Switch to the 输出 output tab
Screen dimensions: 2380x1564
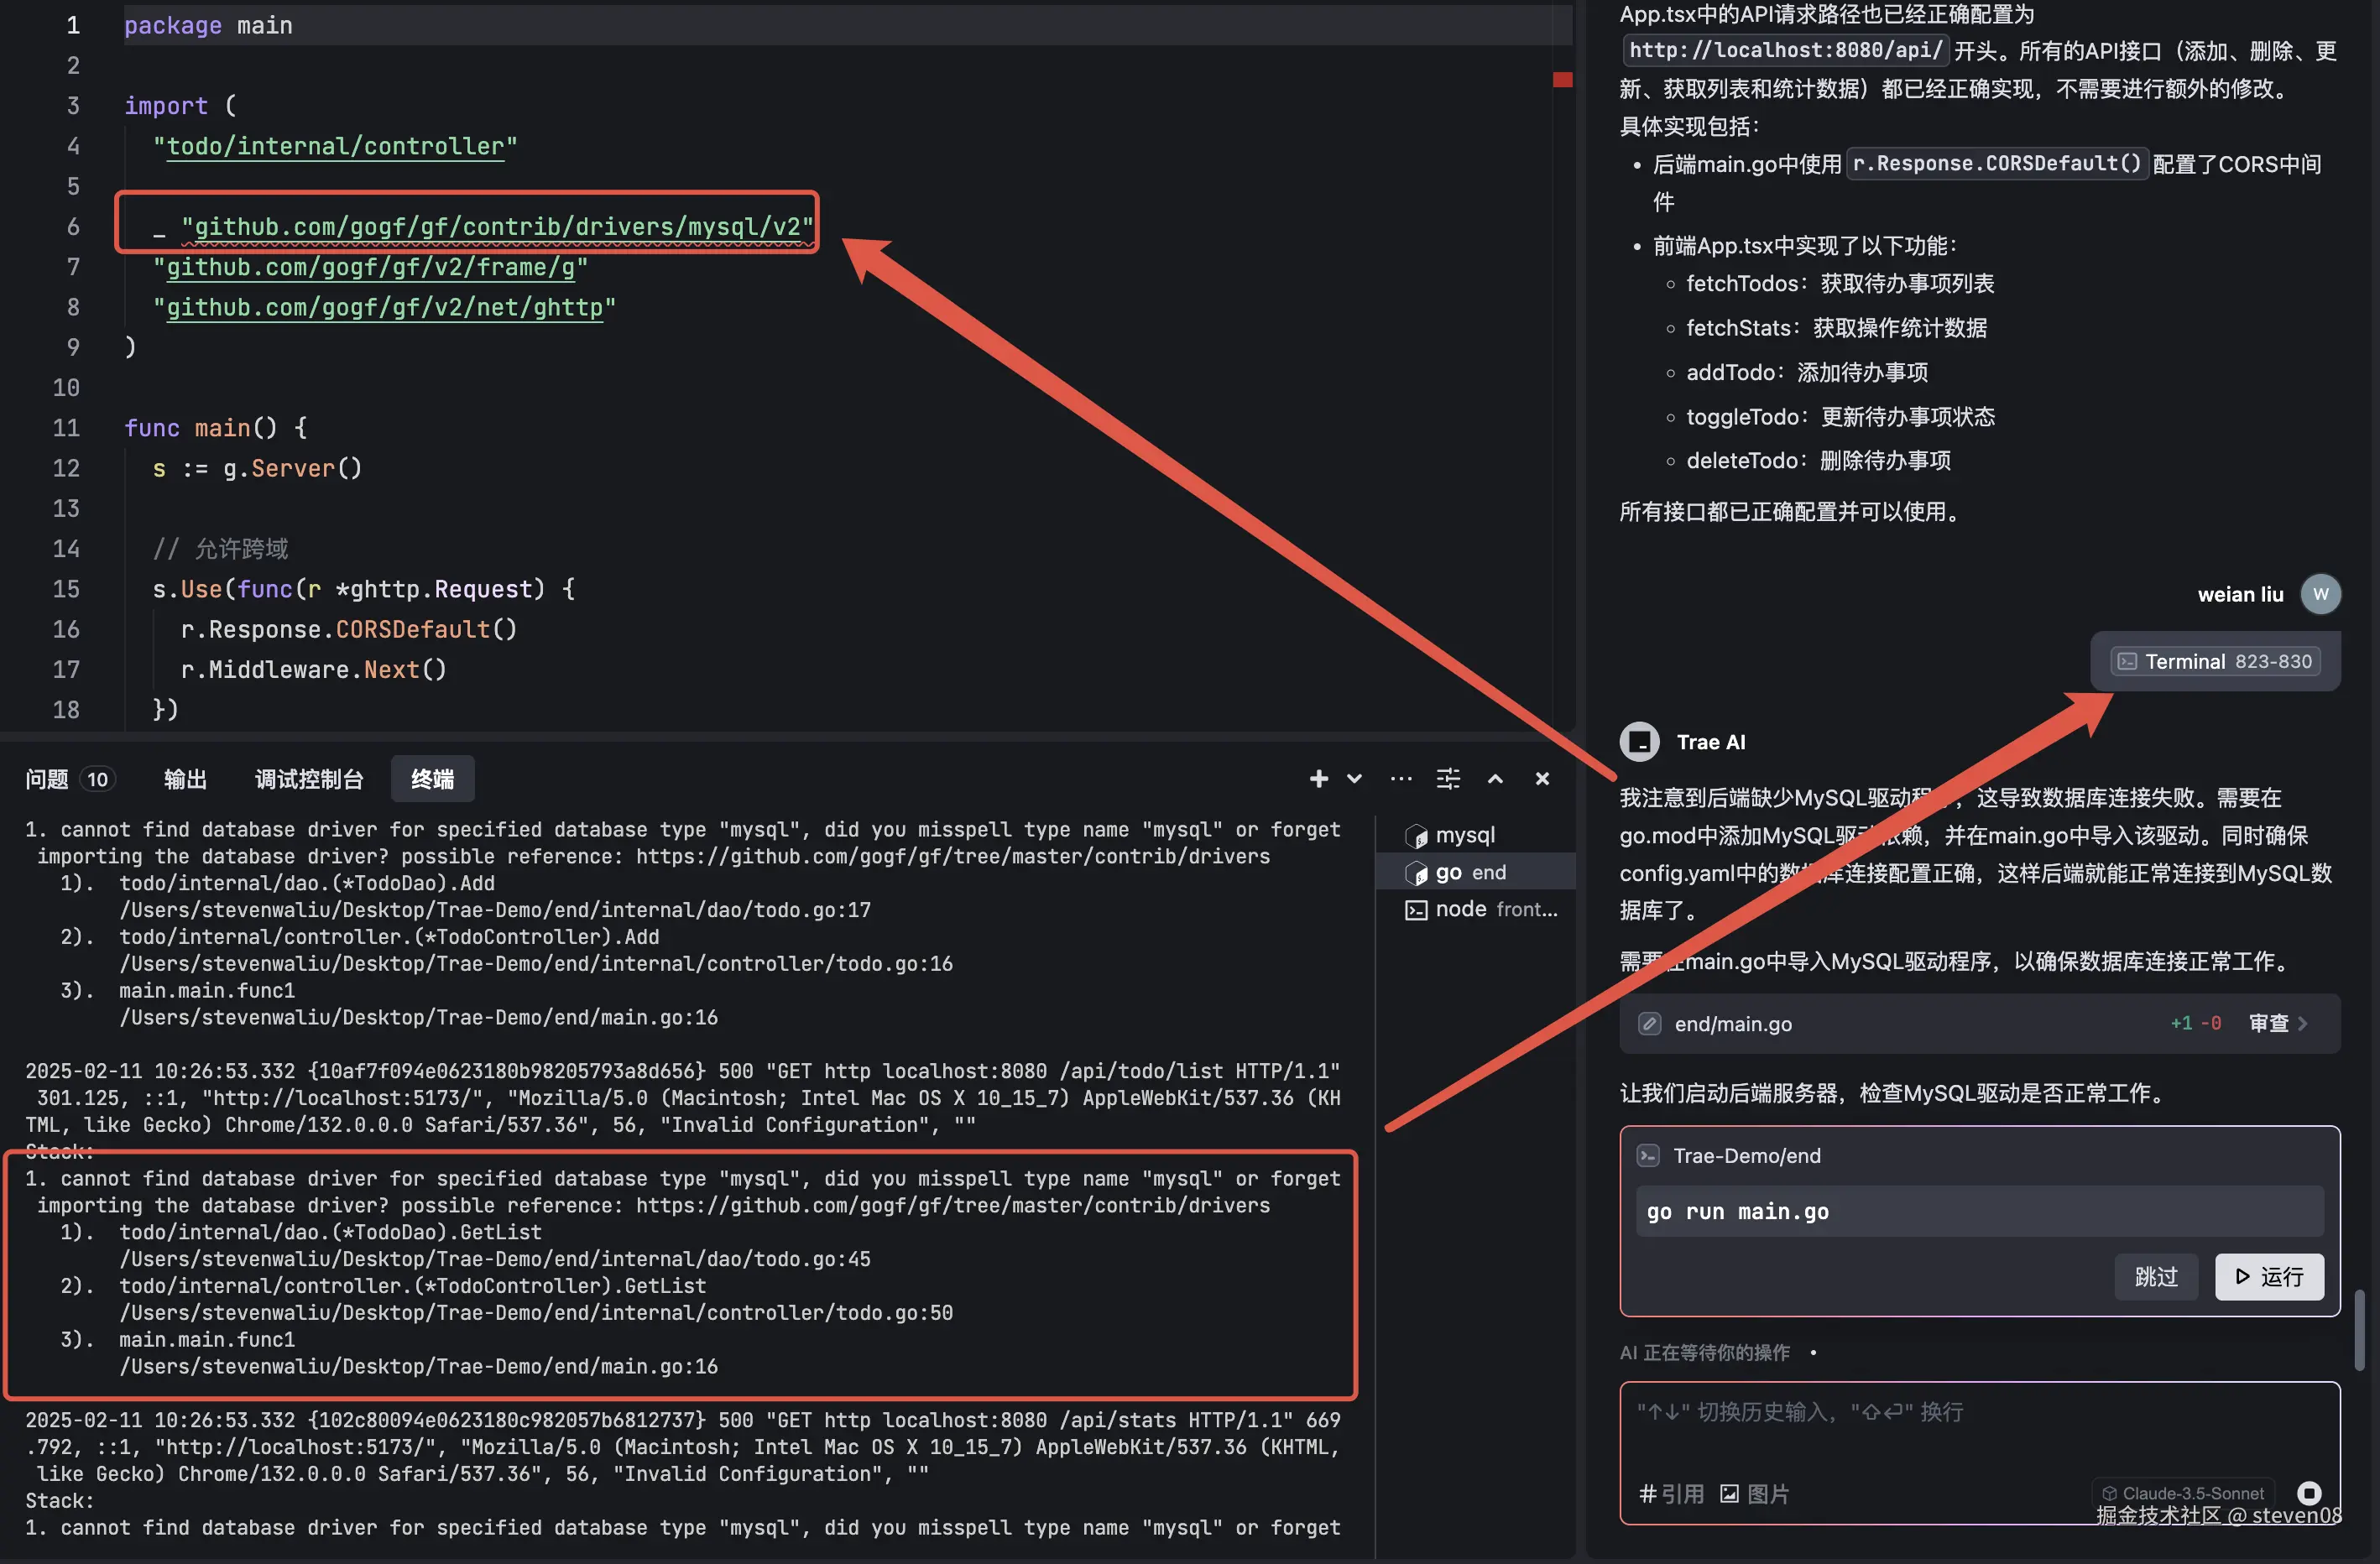pos(185,779)
